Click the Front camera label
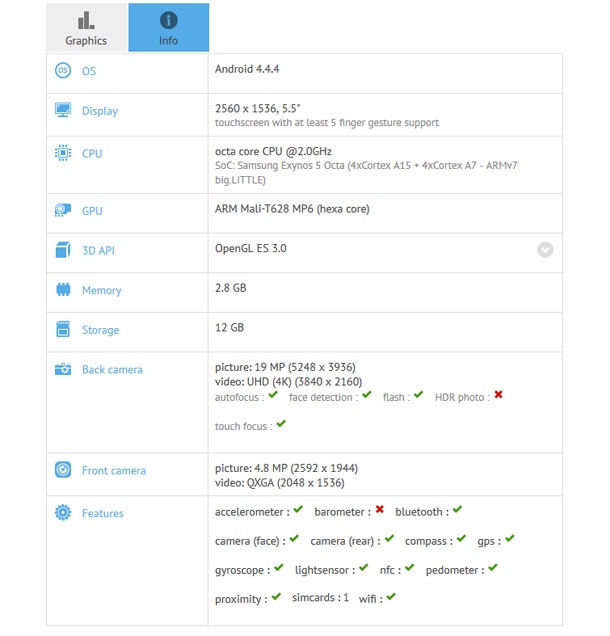This screenshot has height=636, width=610. coord(114,471)
